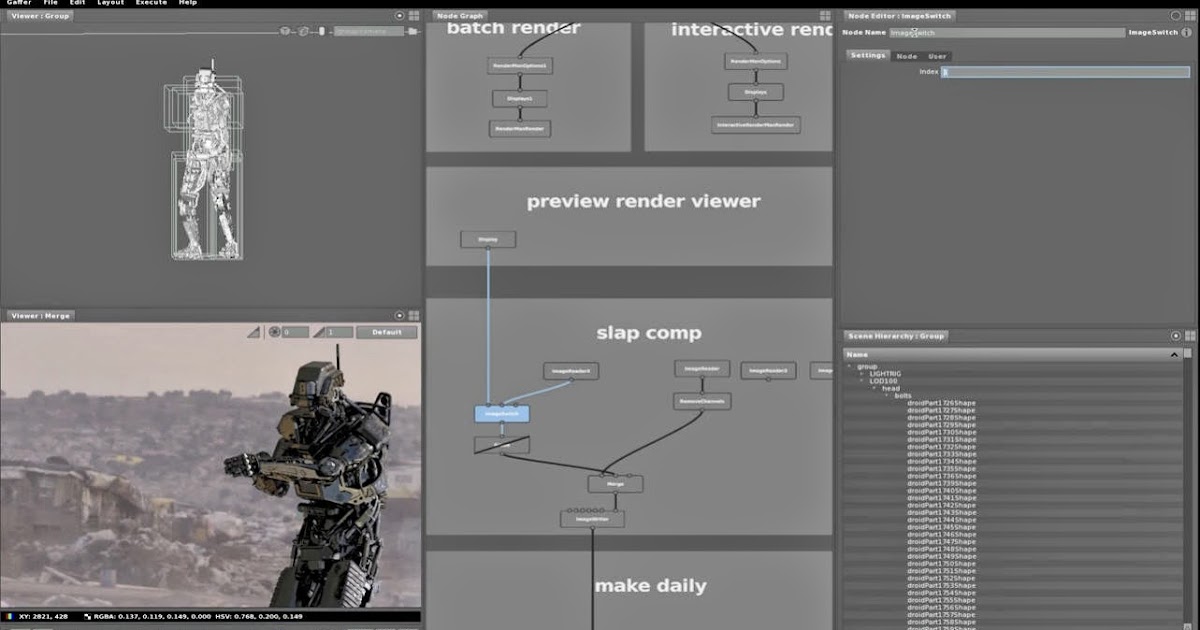Toggle the channel display triangle in Merge viewer

coord(255,331)
